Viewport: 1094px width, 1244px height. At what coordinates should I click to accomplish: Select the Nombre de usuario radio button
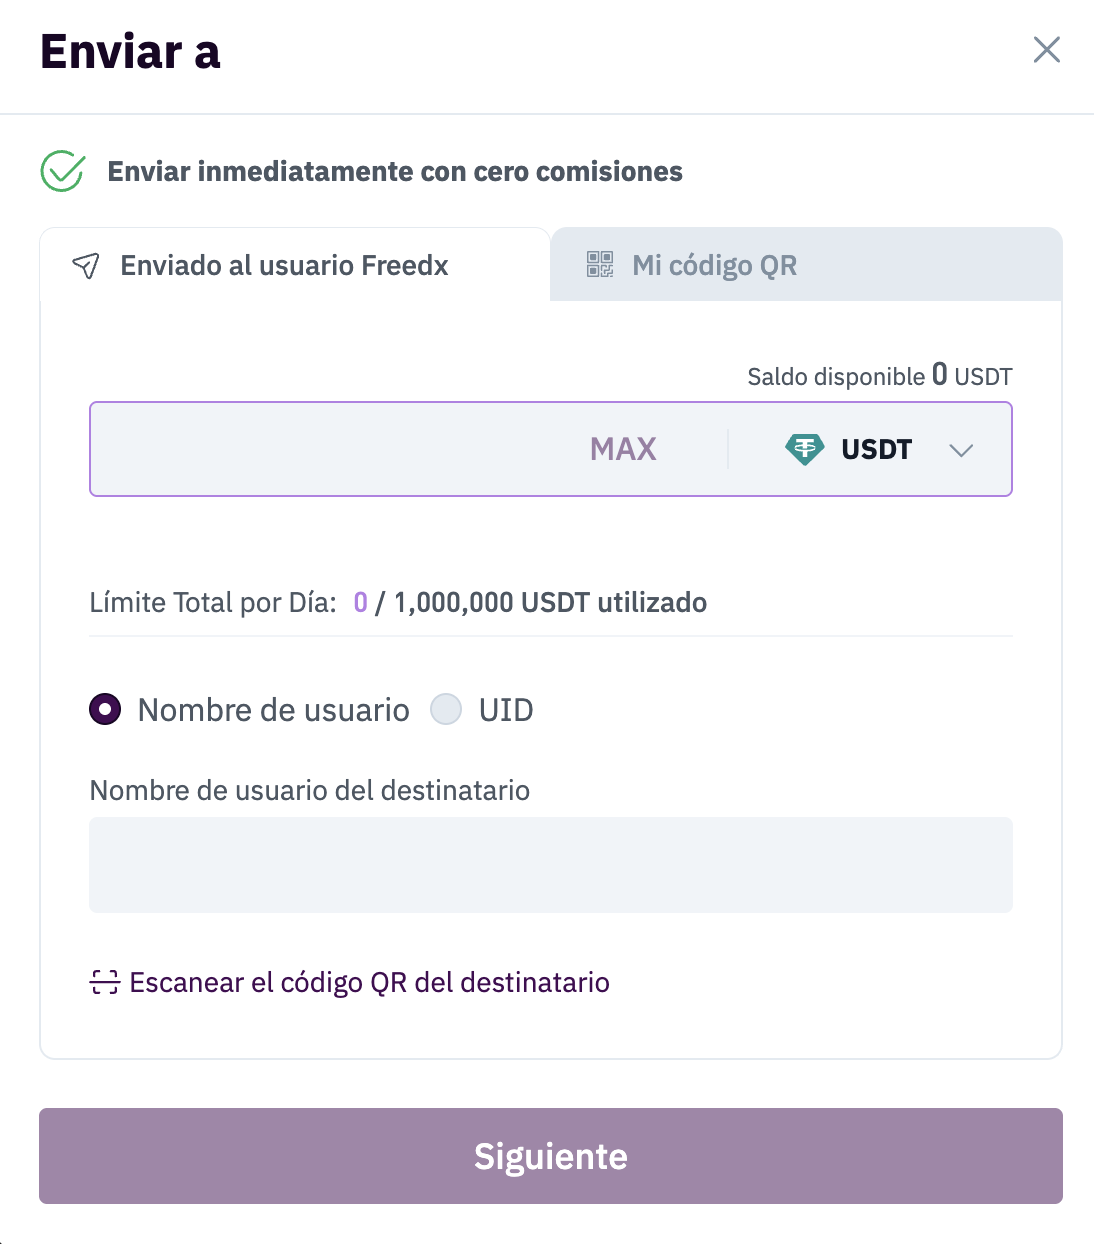coord(105,710)
